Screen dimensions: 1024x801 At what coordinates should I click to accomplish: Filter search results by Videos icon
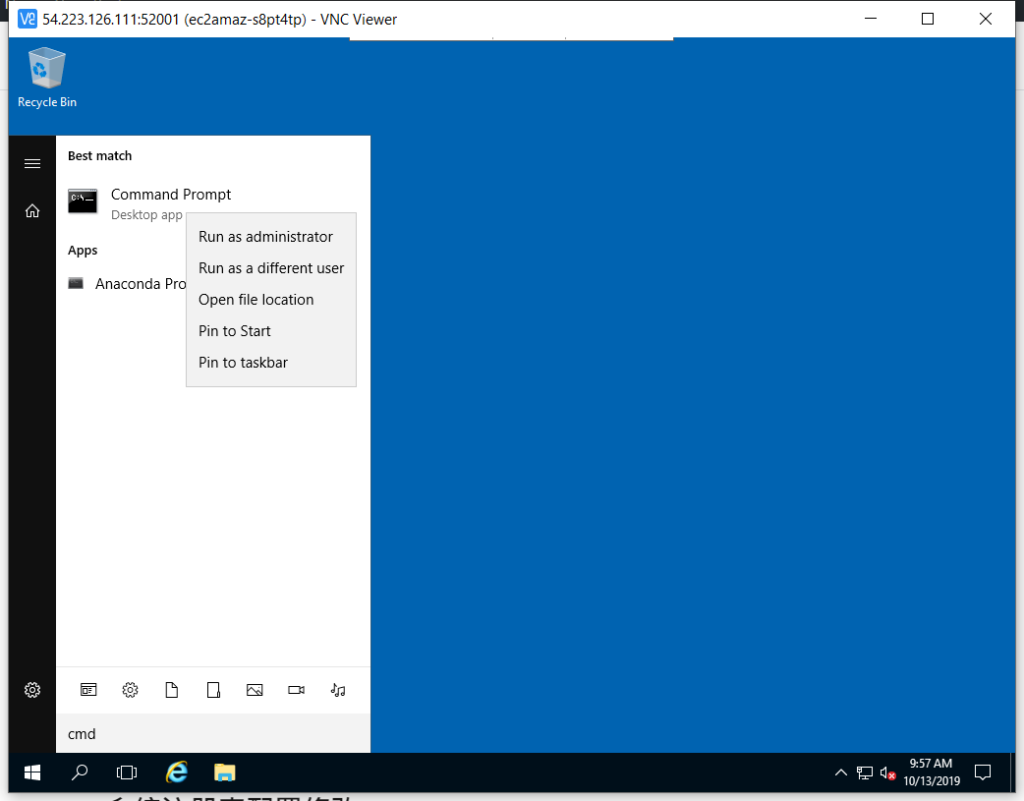click(296, 690)
